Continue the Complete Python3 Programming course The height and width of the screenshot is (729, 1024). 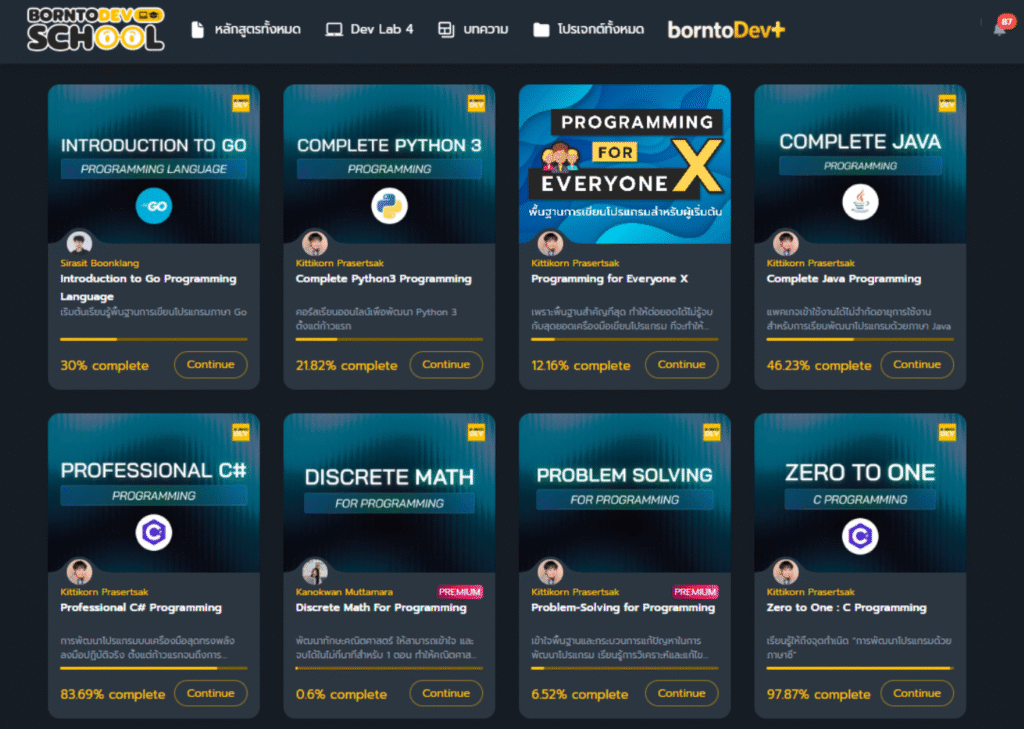click(x=446, y=364)
